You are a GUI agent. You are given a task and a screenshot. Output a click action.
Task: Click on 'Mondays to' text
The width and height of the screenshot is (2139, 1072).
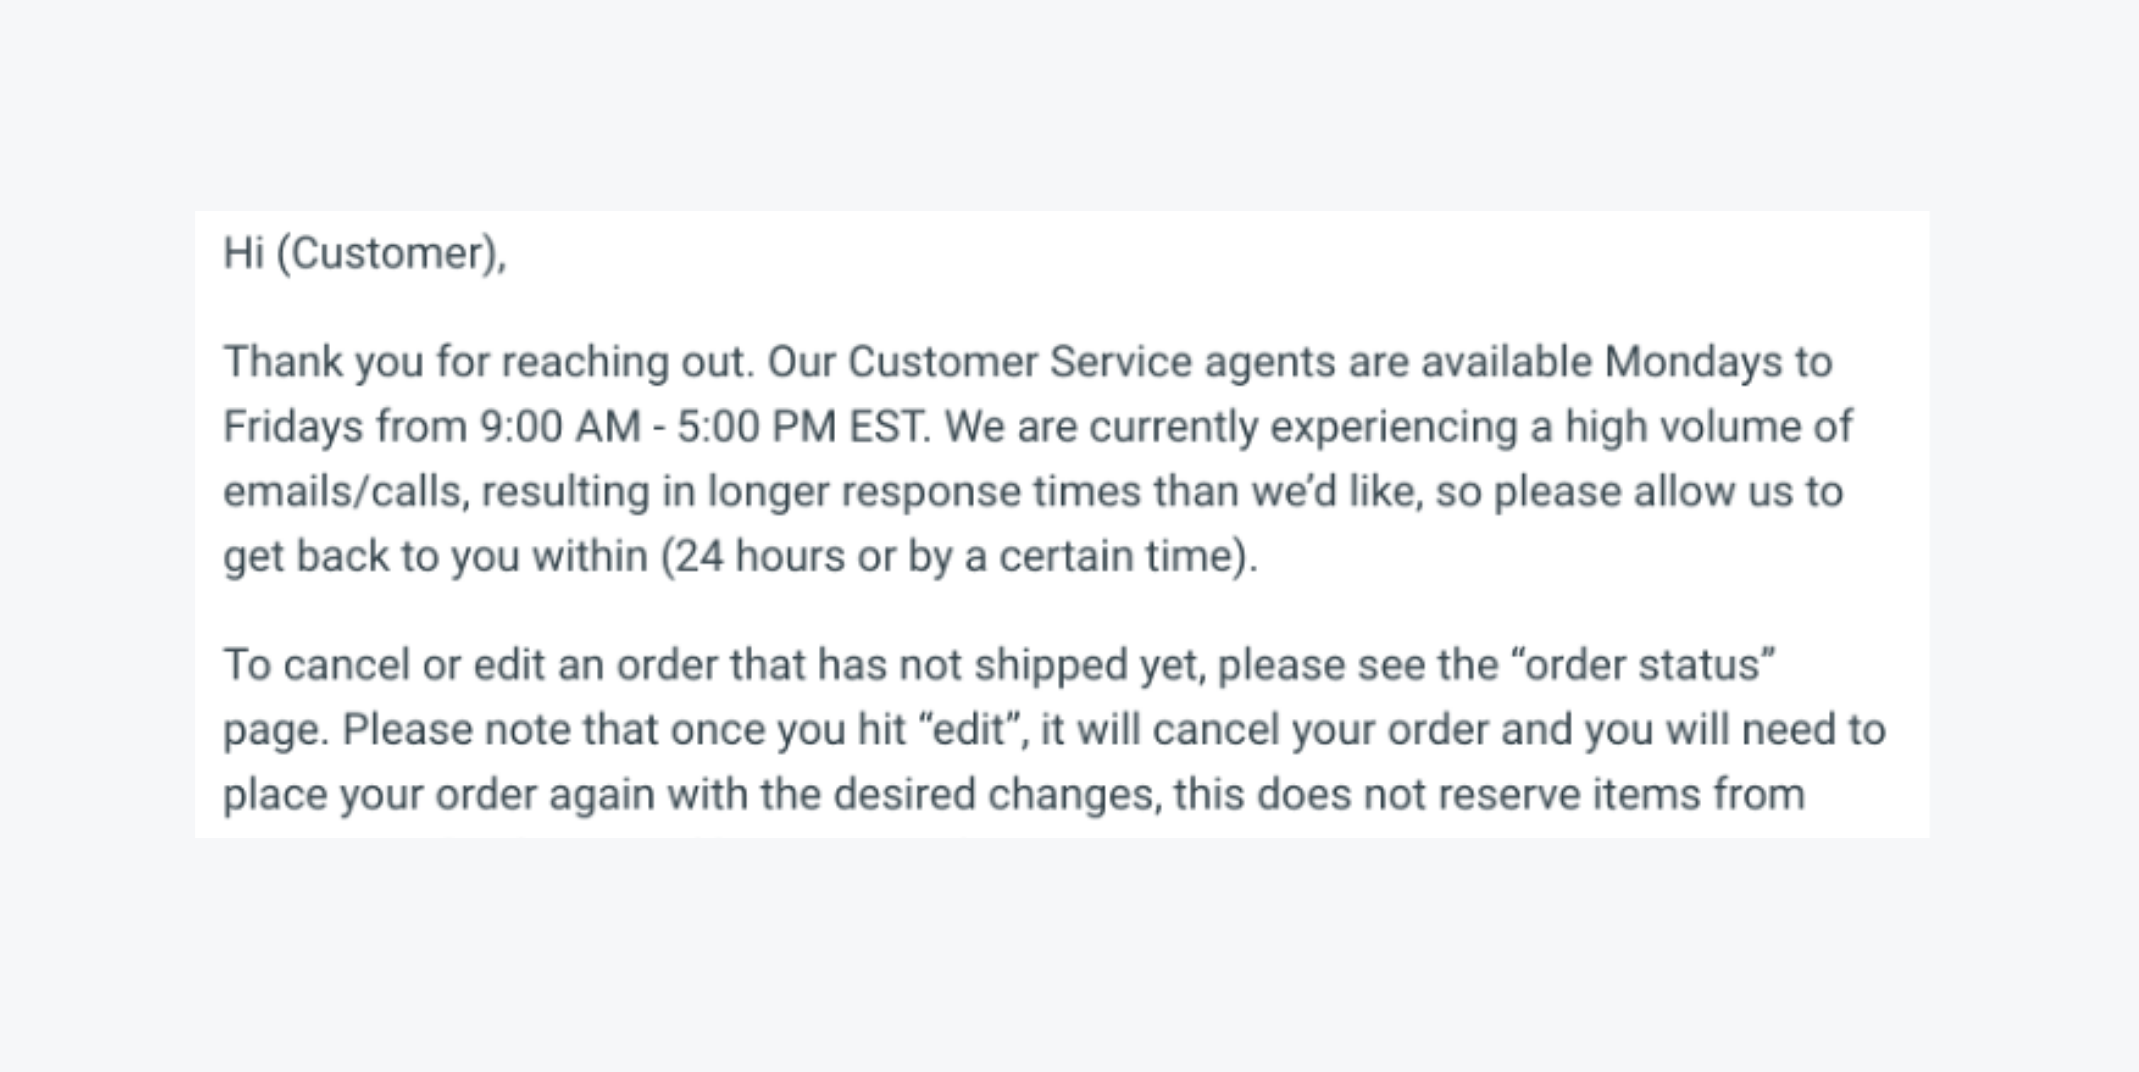[1718, 362]
